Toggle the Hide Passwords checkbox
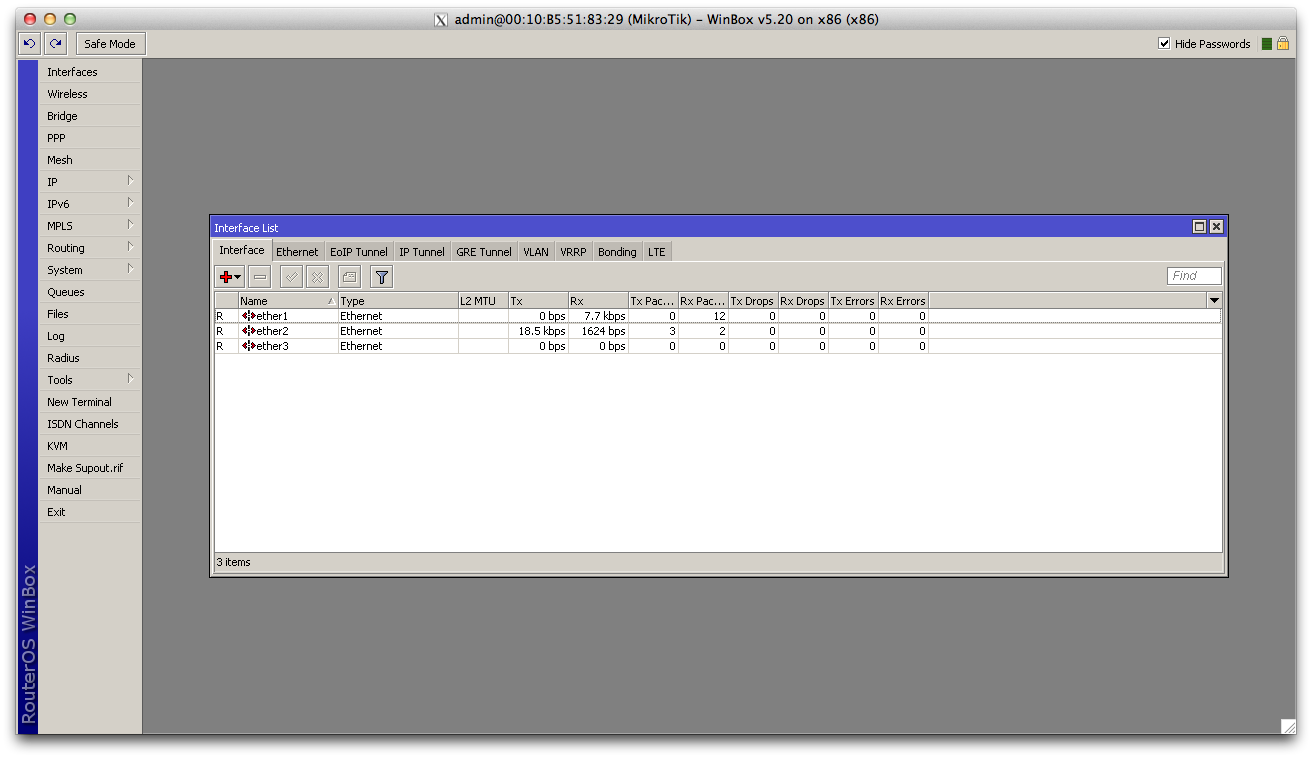 [1164, 44]
